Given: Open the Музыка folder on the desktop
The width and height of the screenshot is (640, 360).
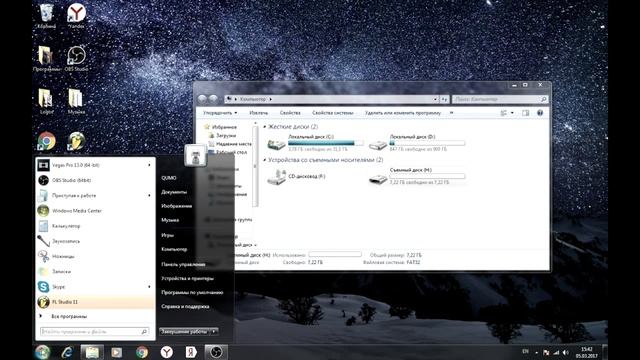Looking at the screenshot, I should (76, 101).
